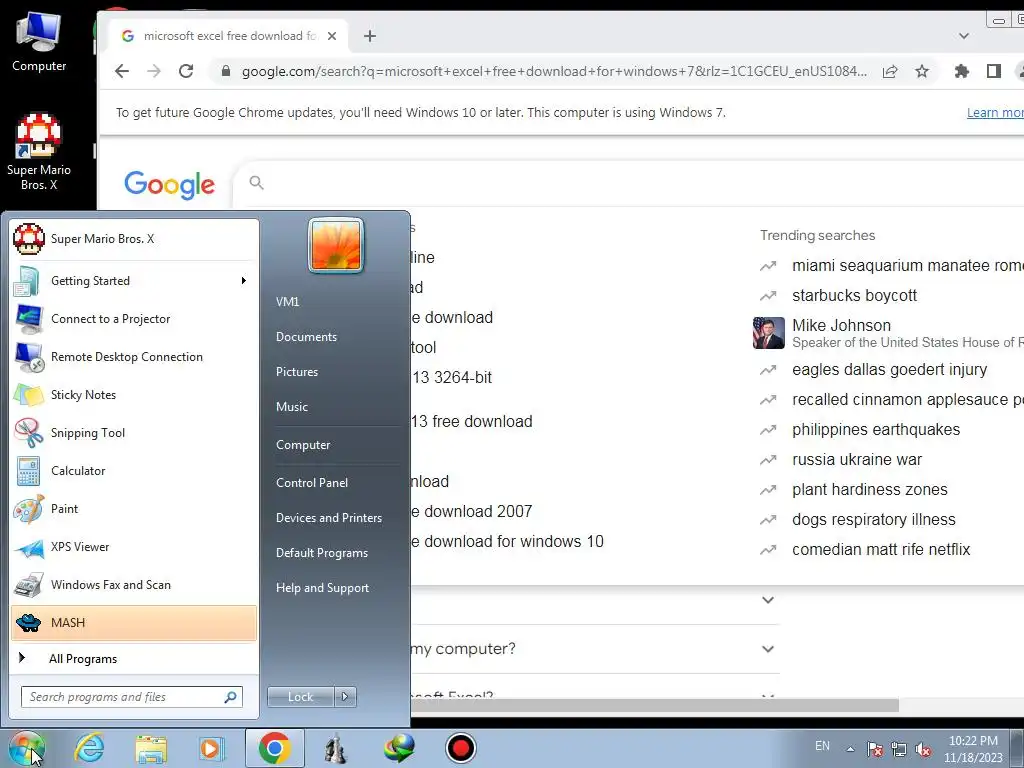
Task: Share this page from address bar
Action: [889, 71]
